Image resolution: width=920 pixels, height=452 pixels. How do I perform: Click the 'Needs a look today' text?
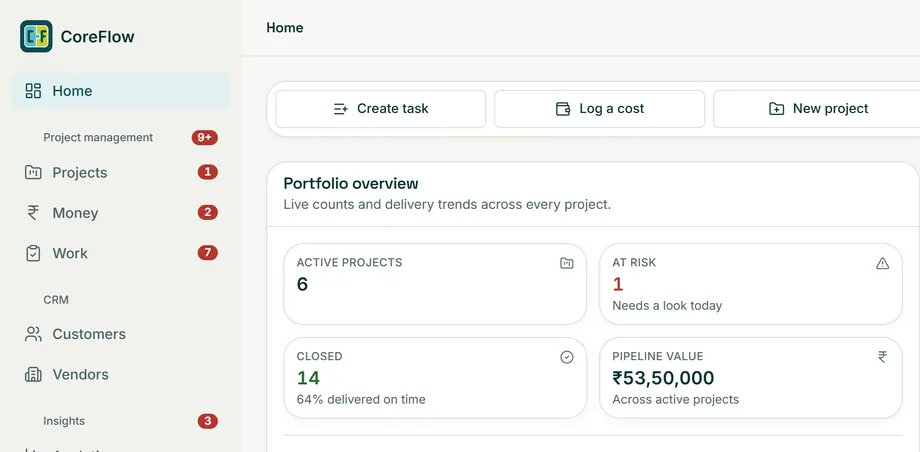[667, 306]
